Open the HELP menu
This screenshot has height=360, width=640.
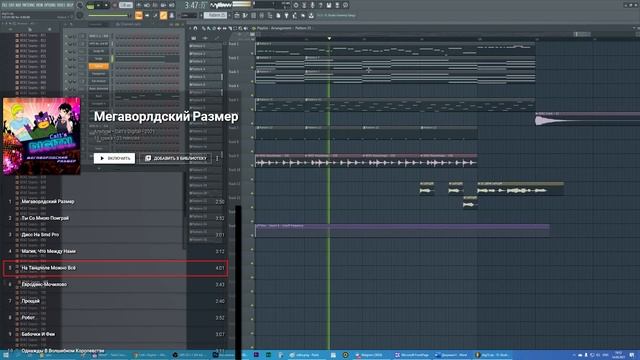70,5
